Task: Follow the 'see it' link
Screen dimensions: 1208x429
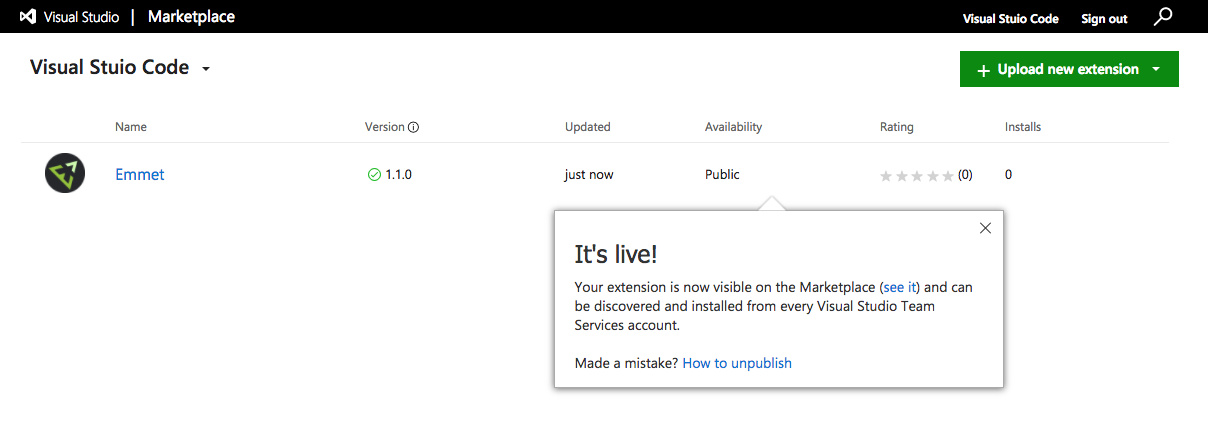Action: pos(900,287)
